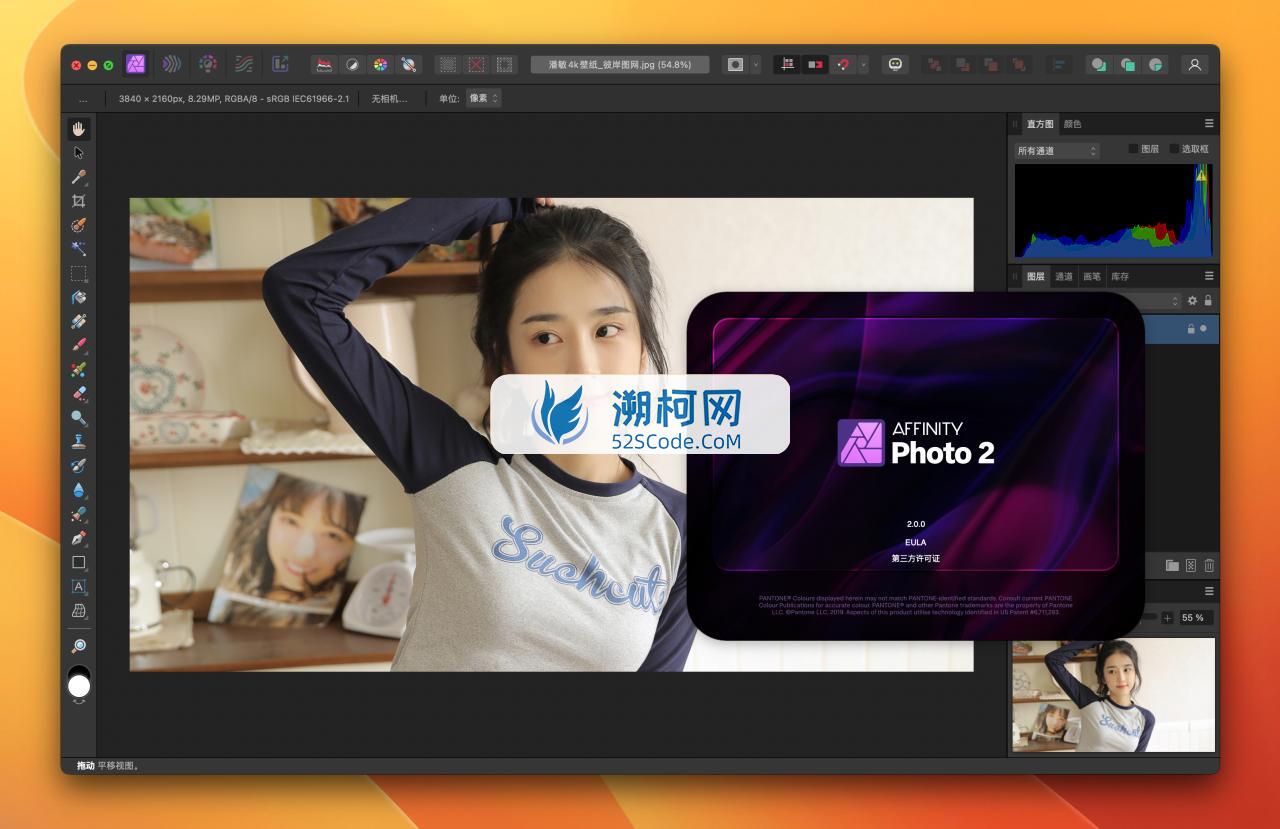Click the EULA link in splash
1280x829 pixels.
click(915, 542)
